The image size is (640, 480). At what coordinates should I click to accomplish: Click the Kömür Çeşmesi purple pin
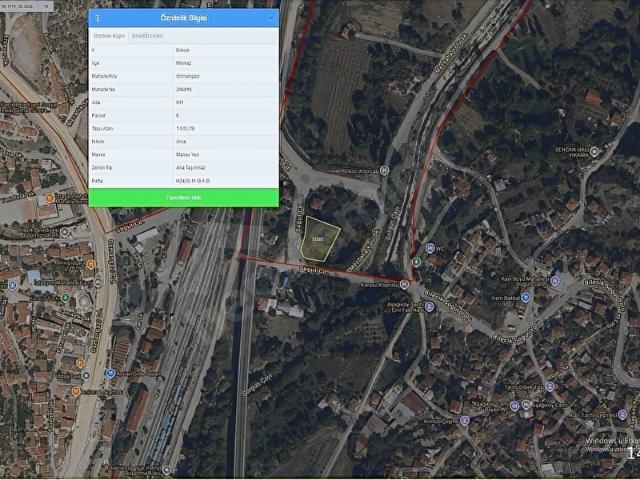464,420
